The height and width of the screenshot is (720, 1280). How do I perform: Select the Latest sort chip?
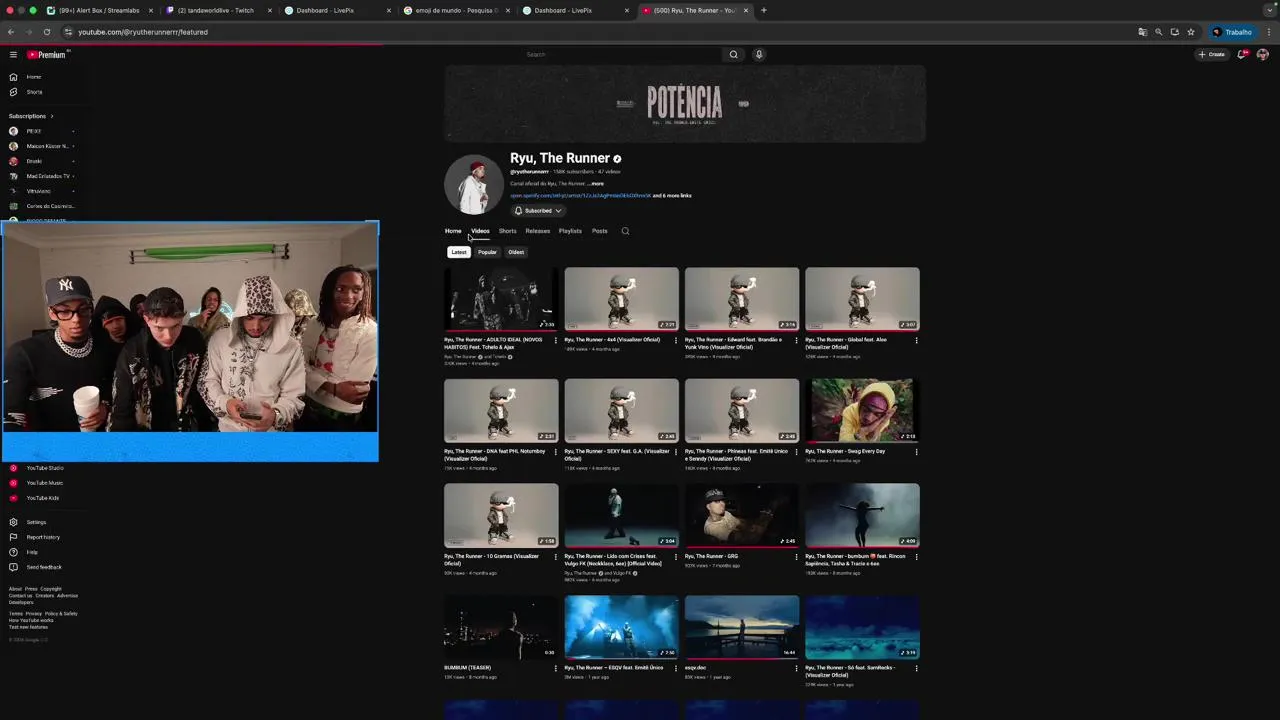(x=459, y=252)
